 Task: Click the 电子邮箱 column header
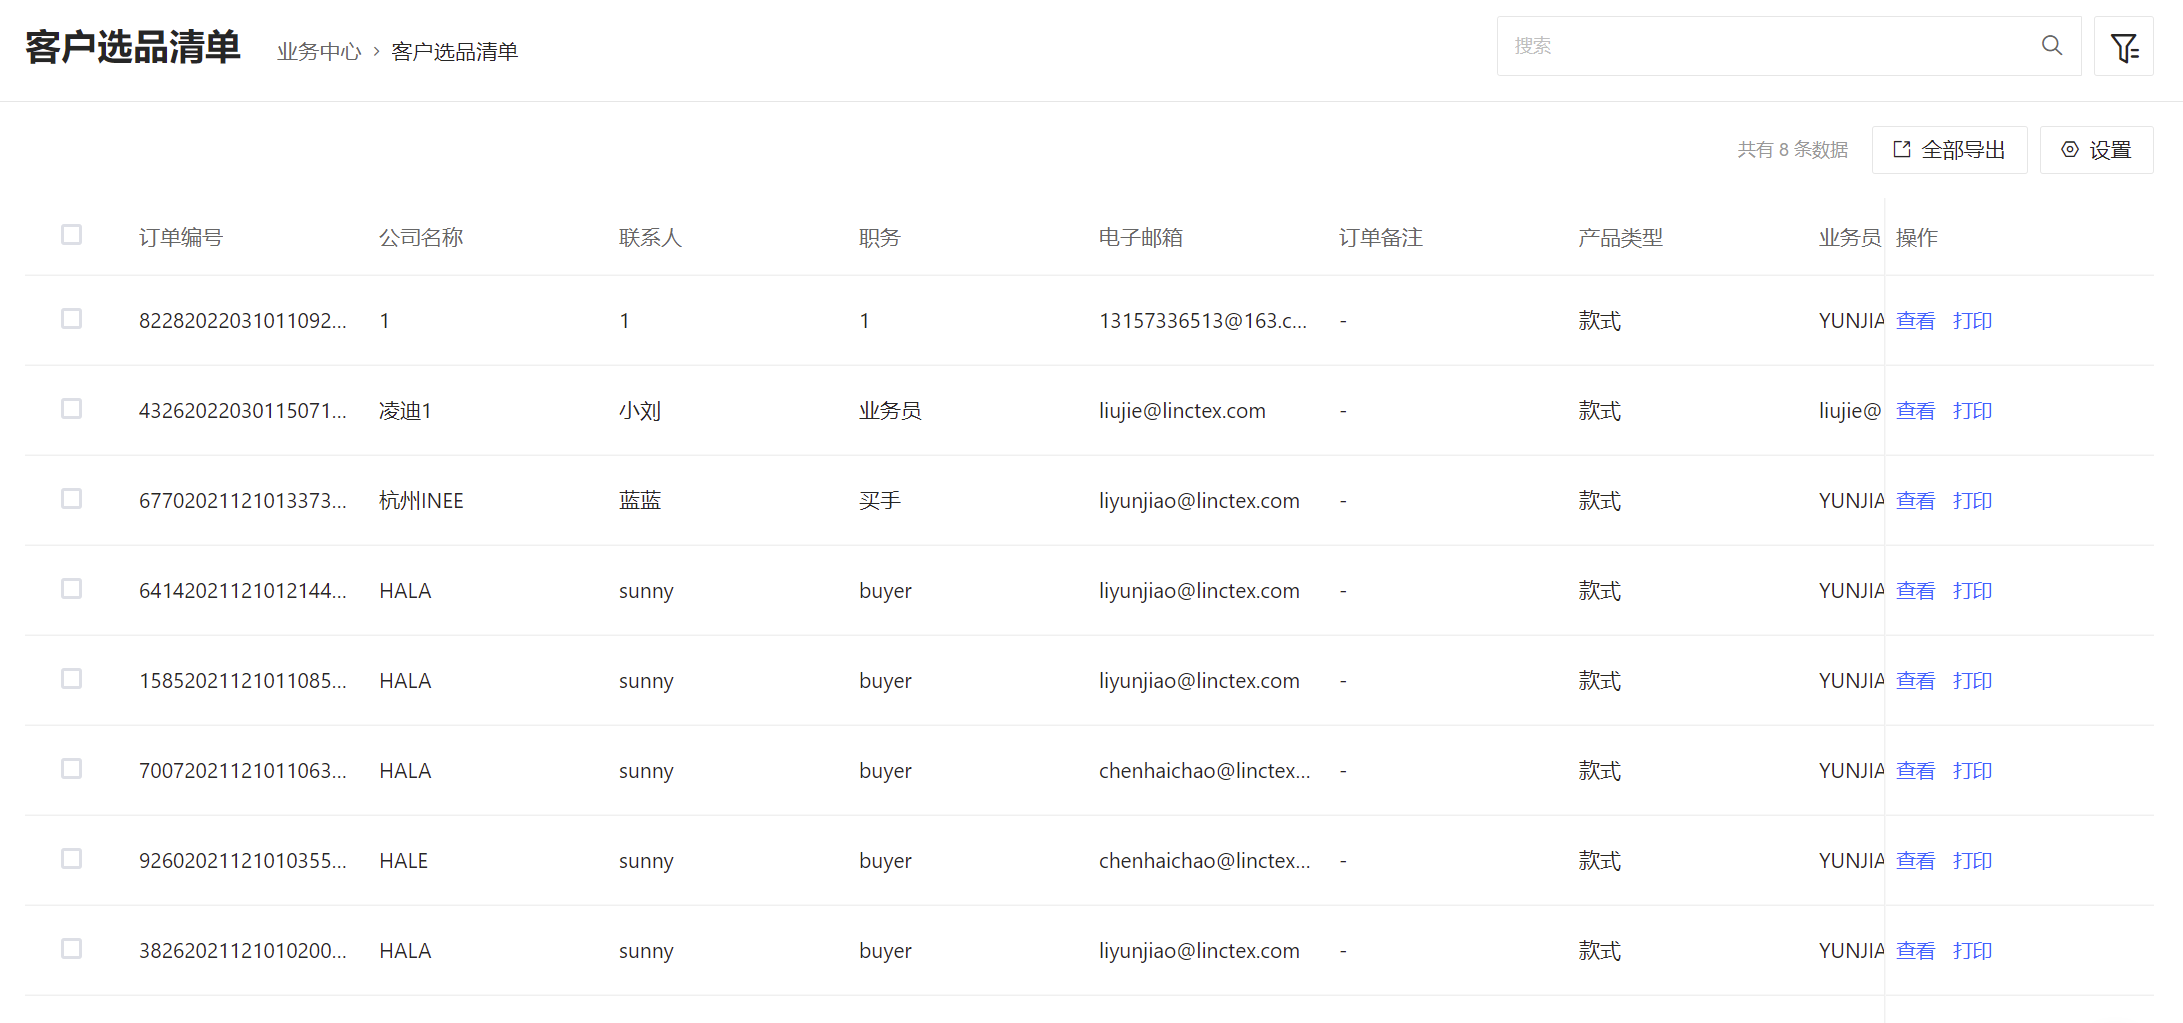tap(1140, 238)
